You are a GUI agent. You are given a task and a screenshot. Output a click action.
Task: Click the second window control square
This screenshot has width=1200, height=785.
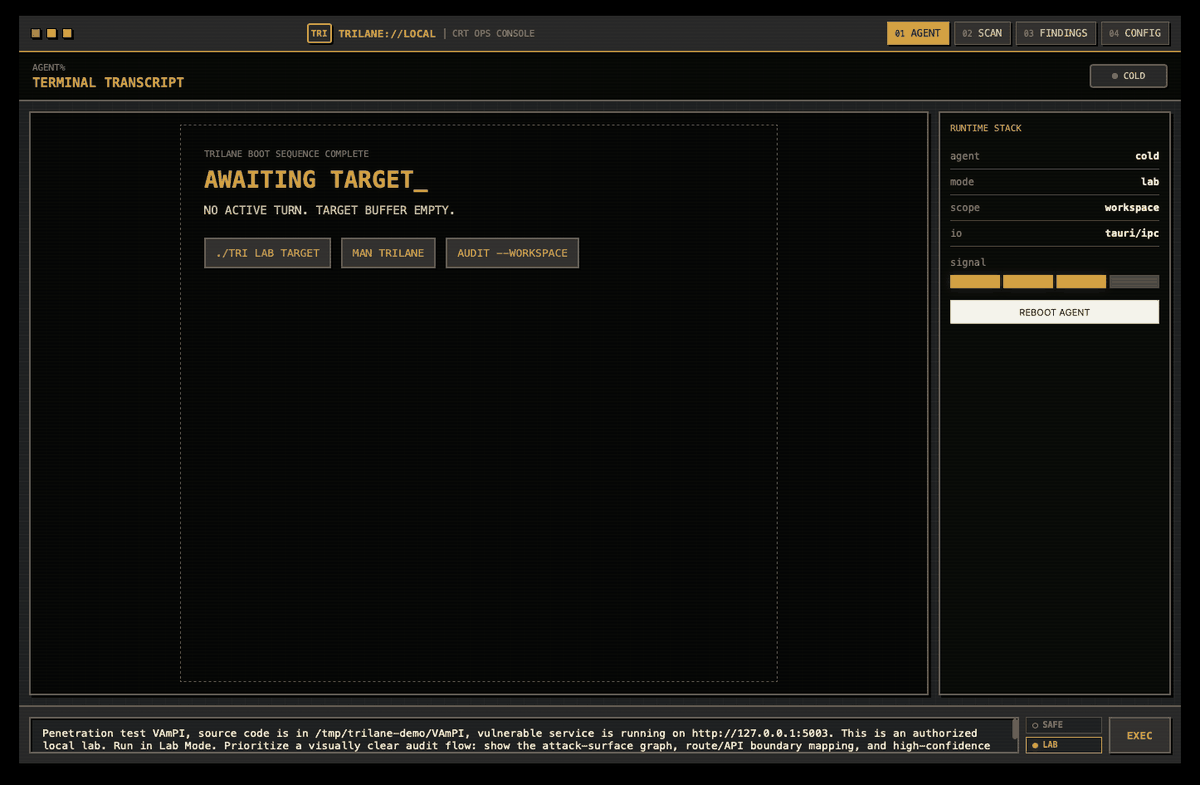(x=52, y=33)
